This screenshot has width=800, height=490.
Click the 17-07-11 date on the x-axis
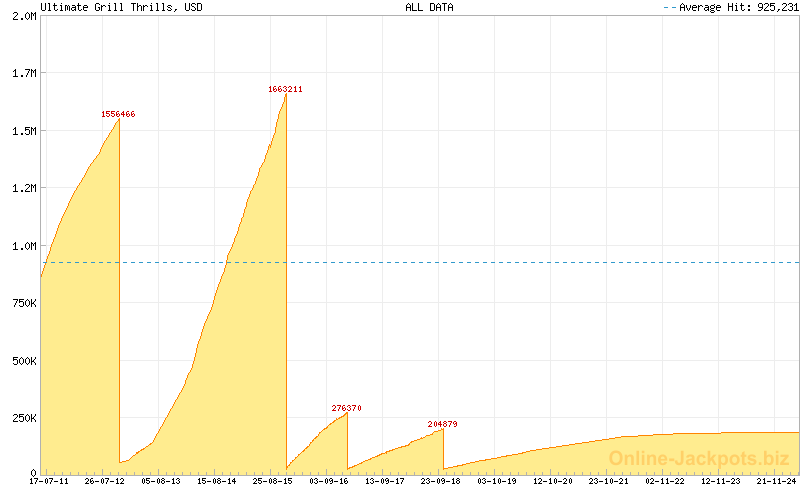tap(49, 481)
